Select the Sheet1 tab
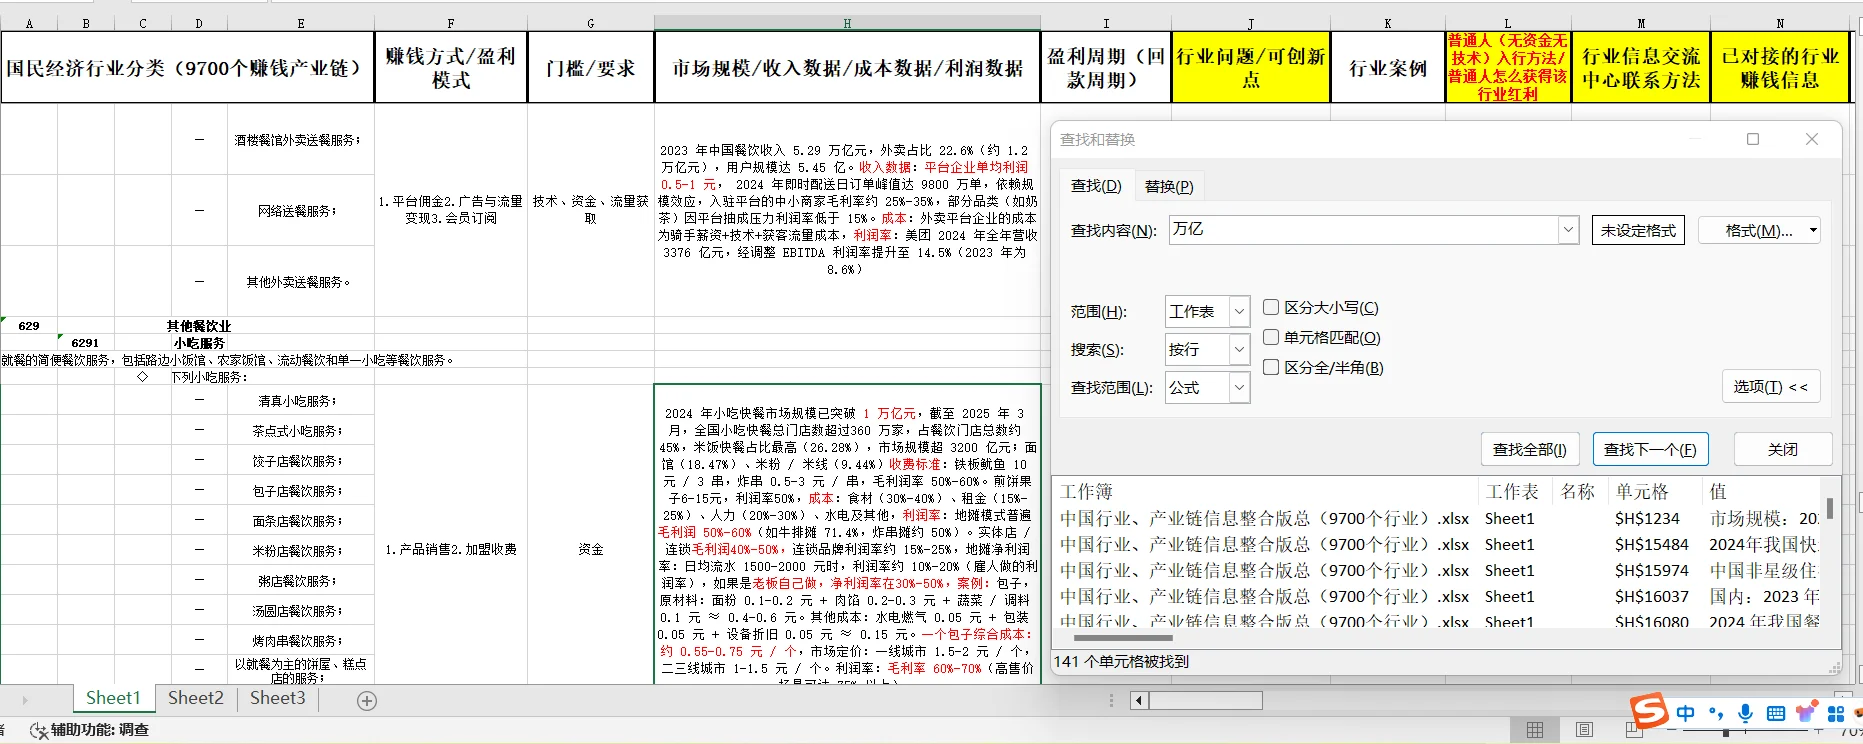This screenshot has width=1863, height=744. (113, 698)
